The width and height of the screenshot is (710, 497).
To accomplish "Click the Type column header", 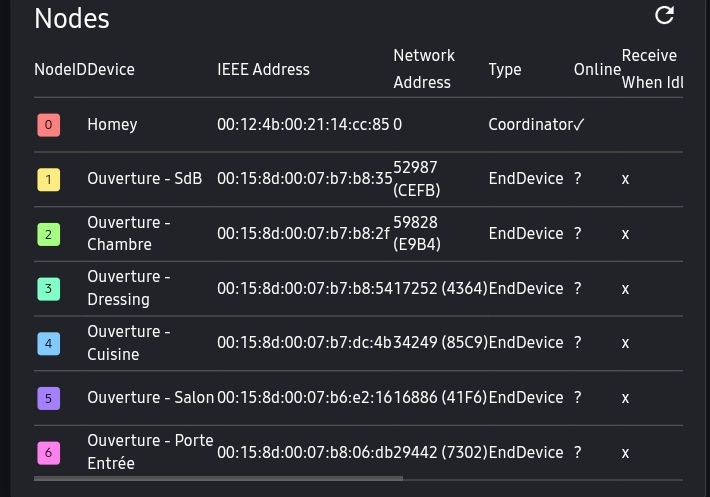I will coord(505,70).
